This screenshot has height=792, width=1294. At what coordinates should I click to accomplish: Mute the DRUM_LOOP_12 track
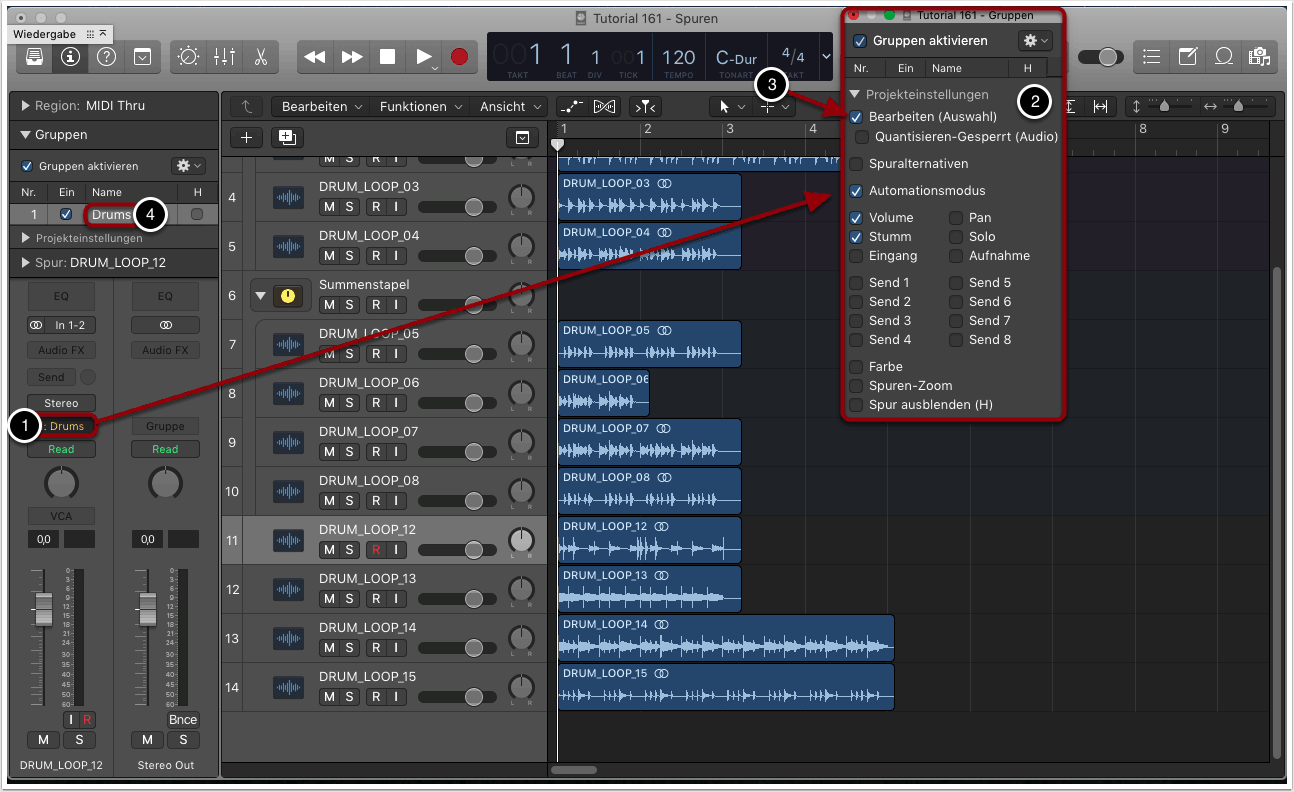pos(329,549)
